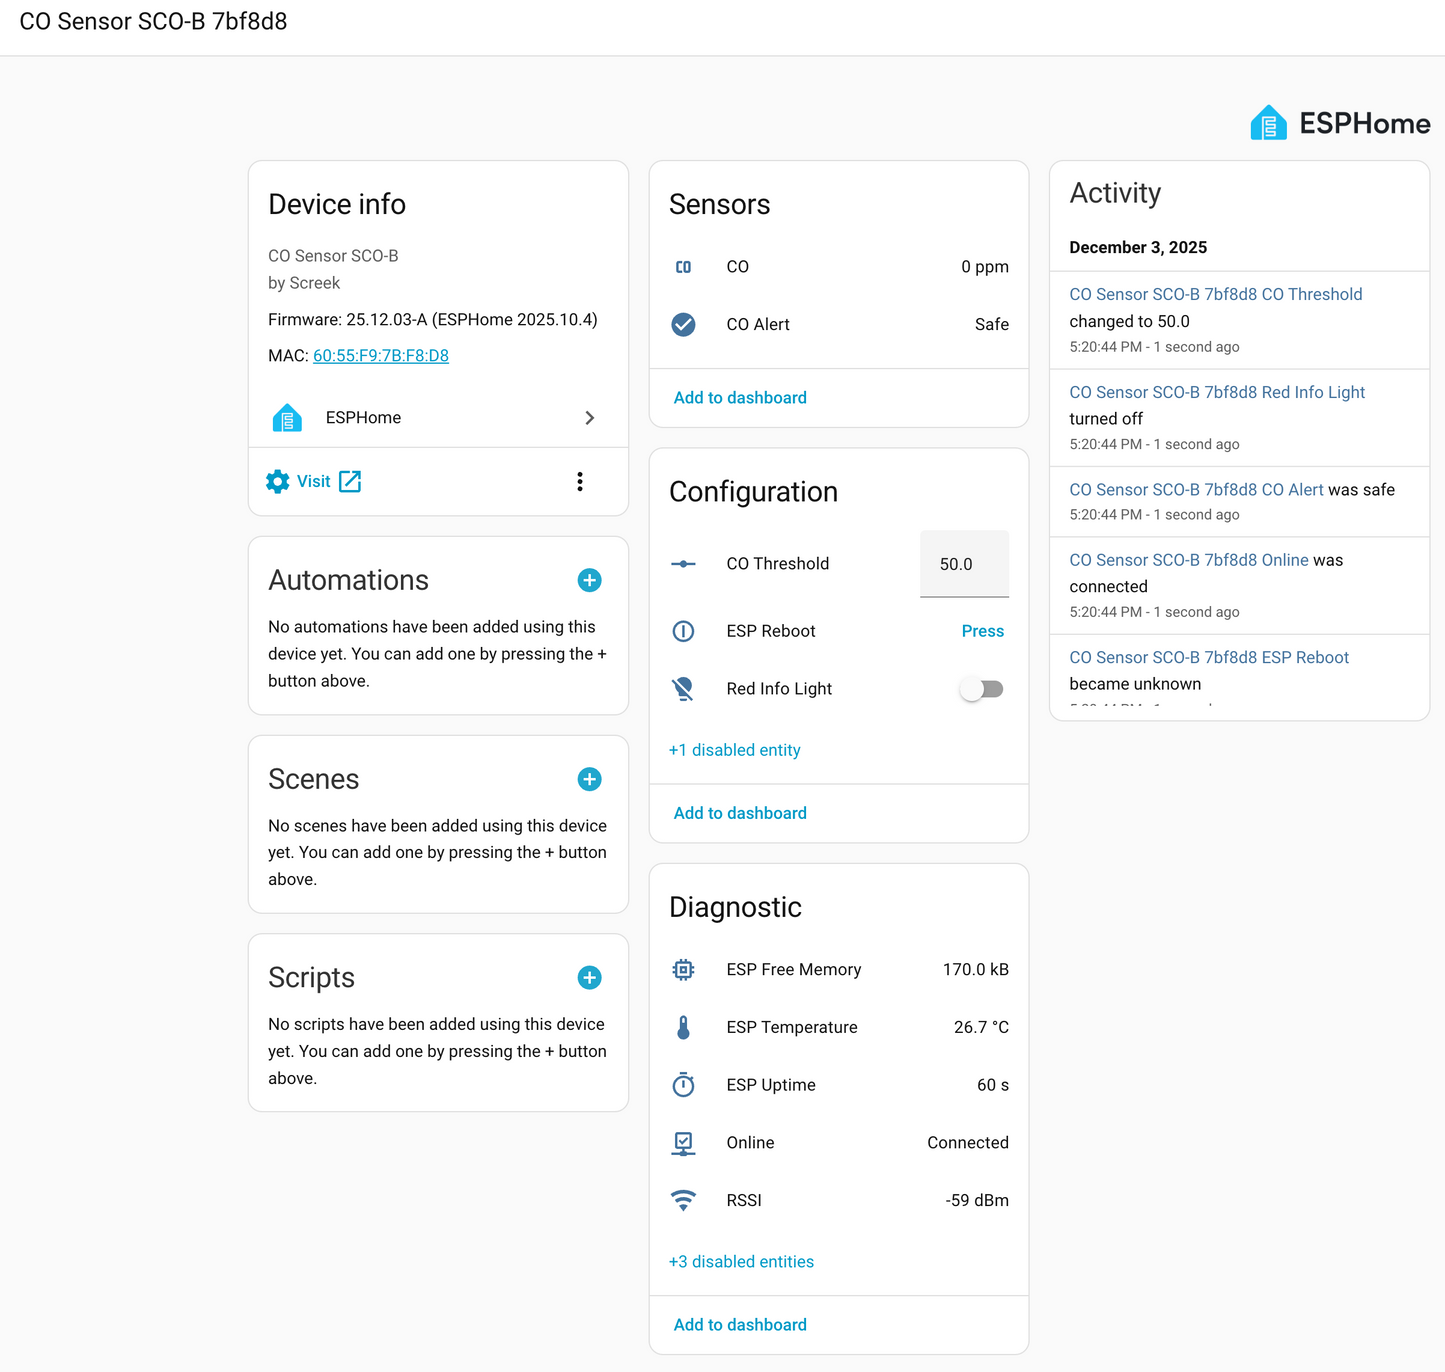Click the ESP Temperature thermometer icon
Image resolution: width=1445 pixels, height=1372 pixels.
coord(684,1028)
